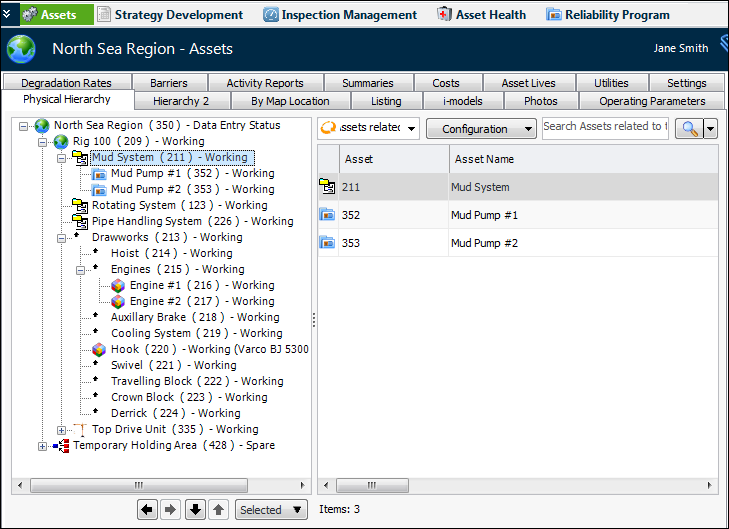
Task: Click the down arrow navigation button
Action: 196,510
